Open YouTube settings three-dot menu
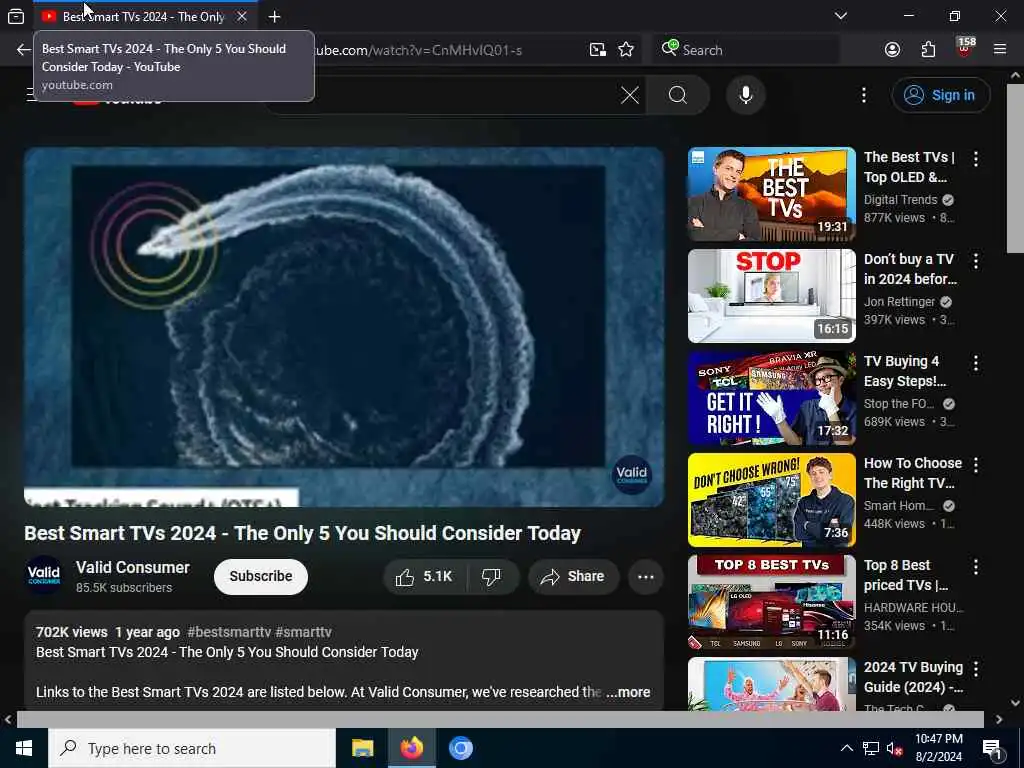1024x768 pixels. click(x=863, y=95)
